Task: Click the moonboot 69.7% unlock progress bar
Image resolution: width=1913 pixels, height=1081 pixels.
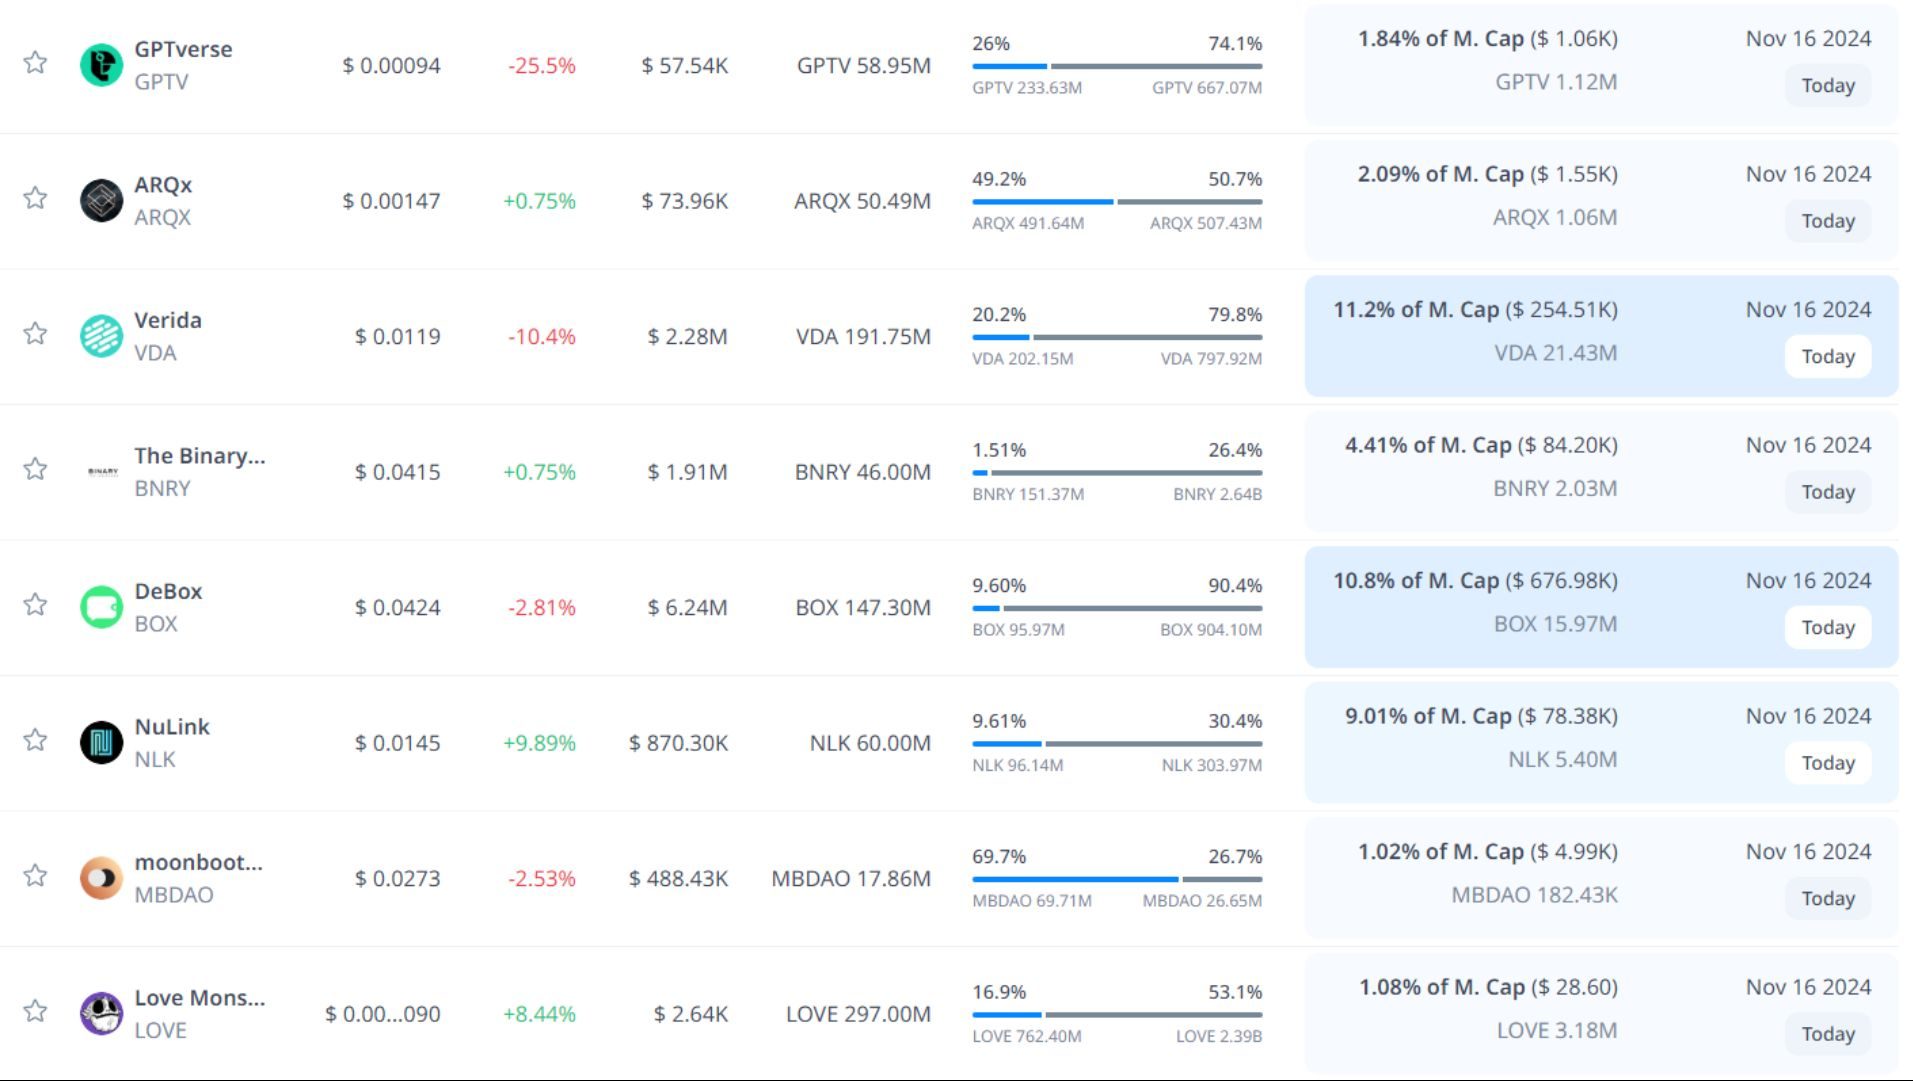Action: tap(1116, 879)
